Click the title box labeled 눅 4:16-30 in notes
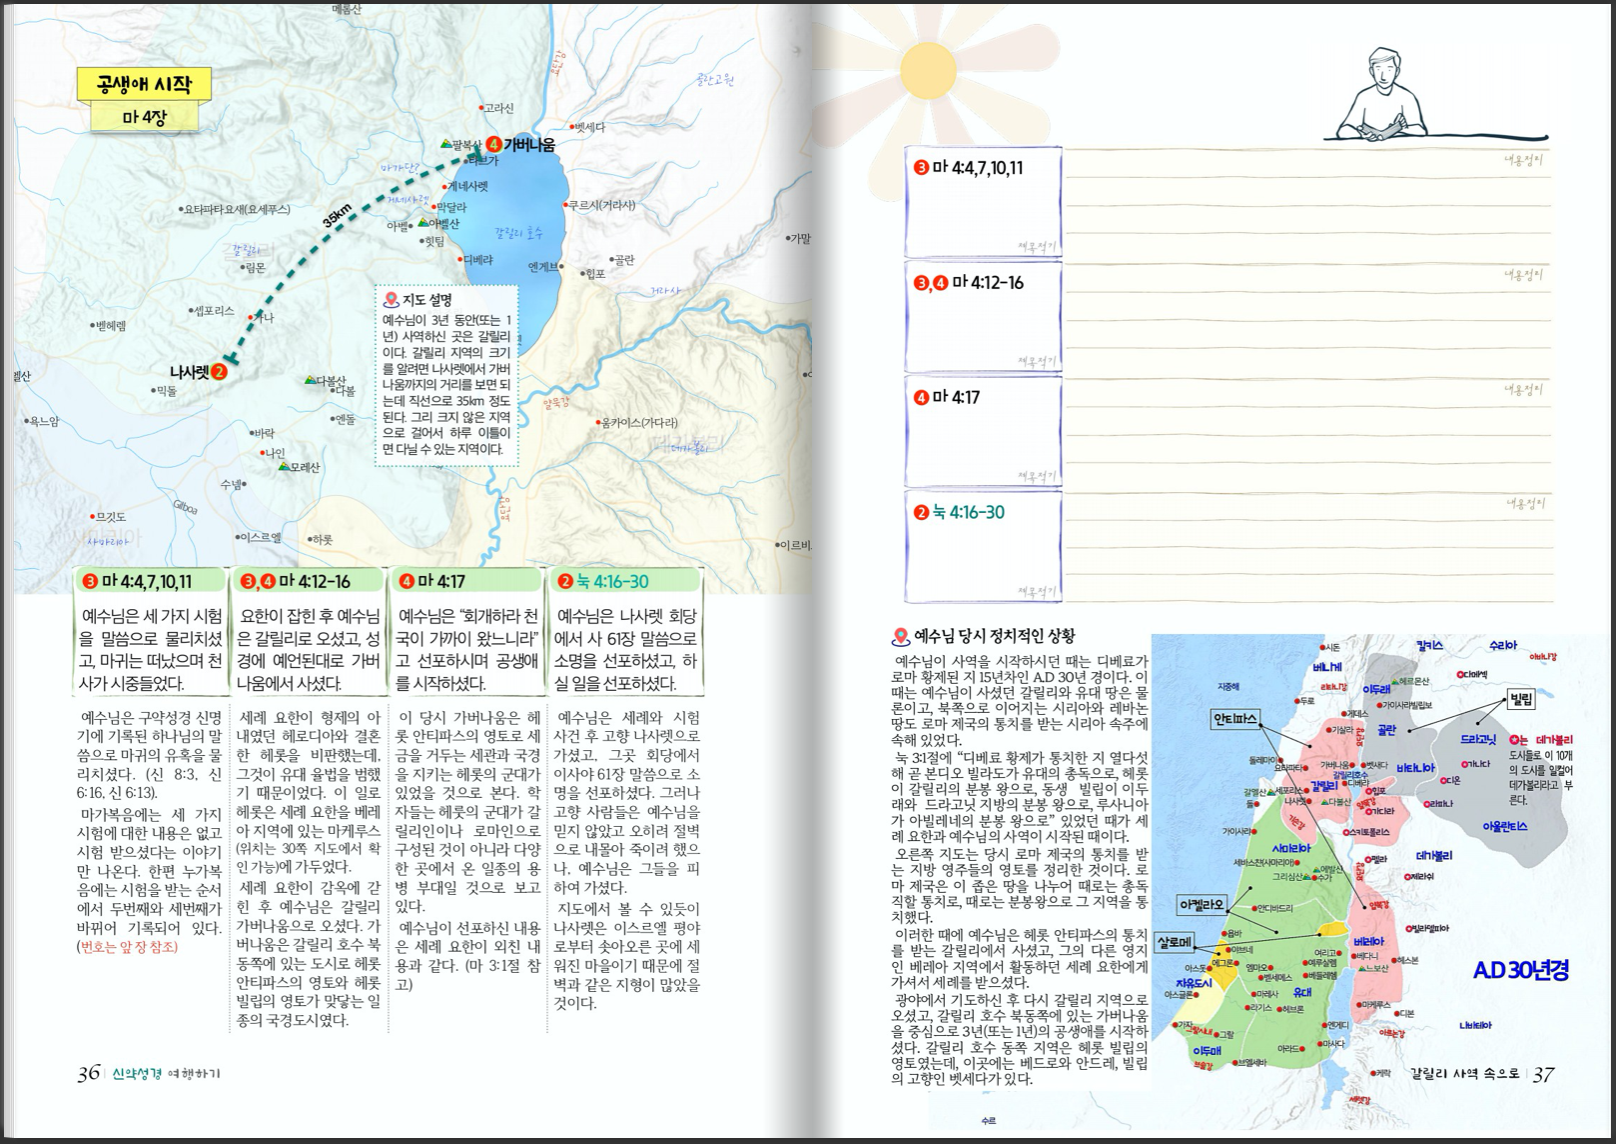 click(x=983, y=546)
